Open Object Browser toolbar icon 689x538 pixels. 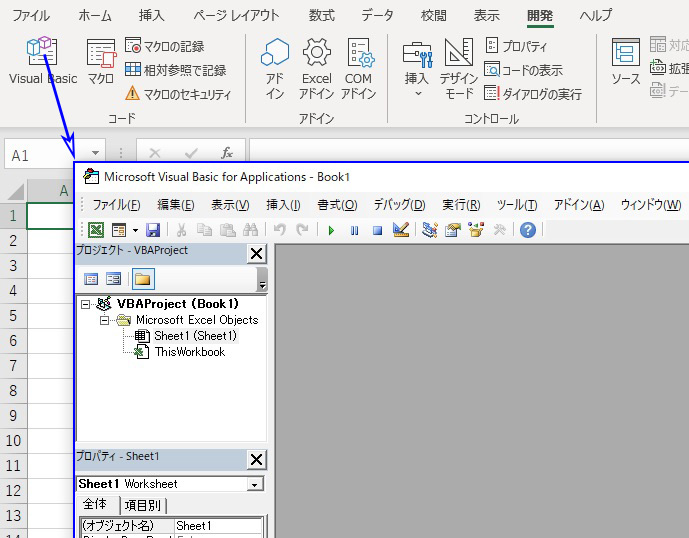[476, 230]
